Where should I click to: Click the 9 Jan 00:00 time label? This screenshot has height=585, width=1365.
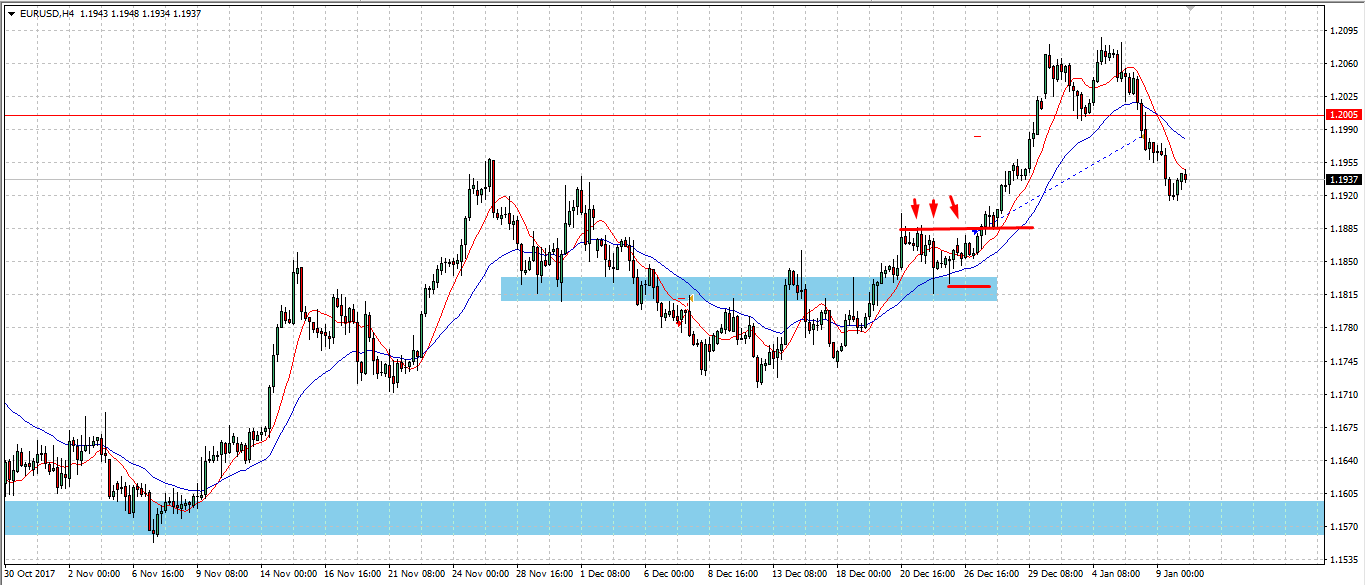click(1180, 574)
